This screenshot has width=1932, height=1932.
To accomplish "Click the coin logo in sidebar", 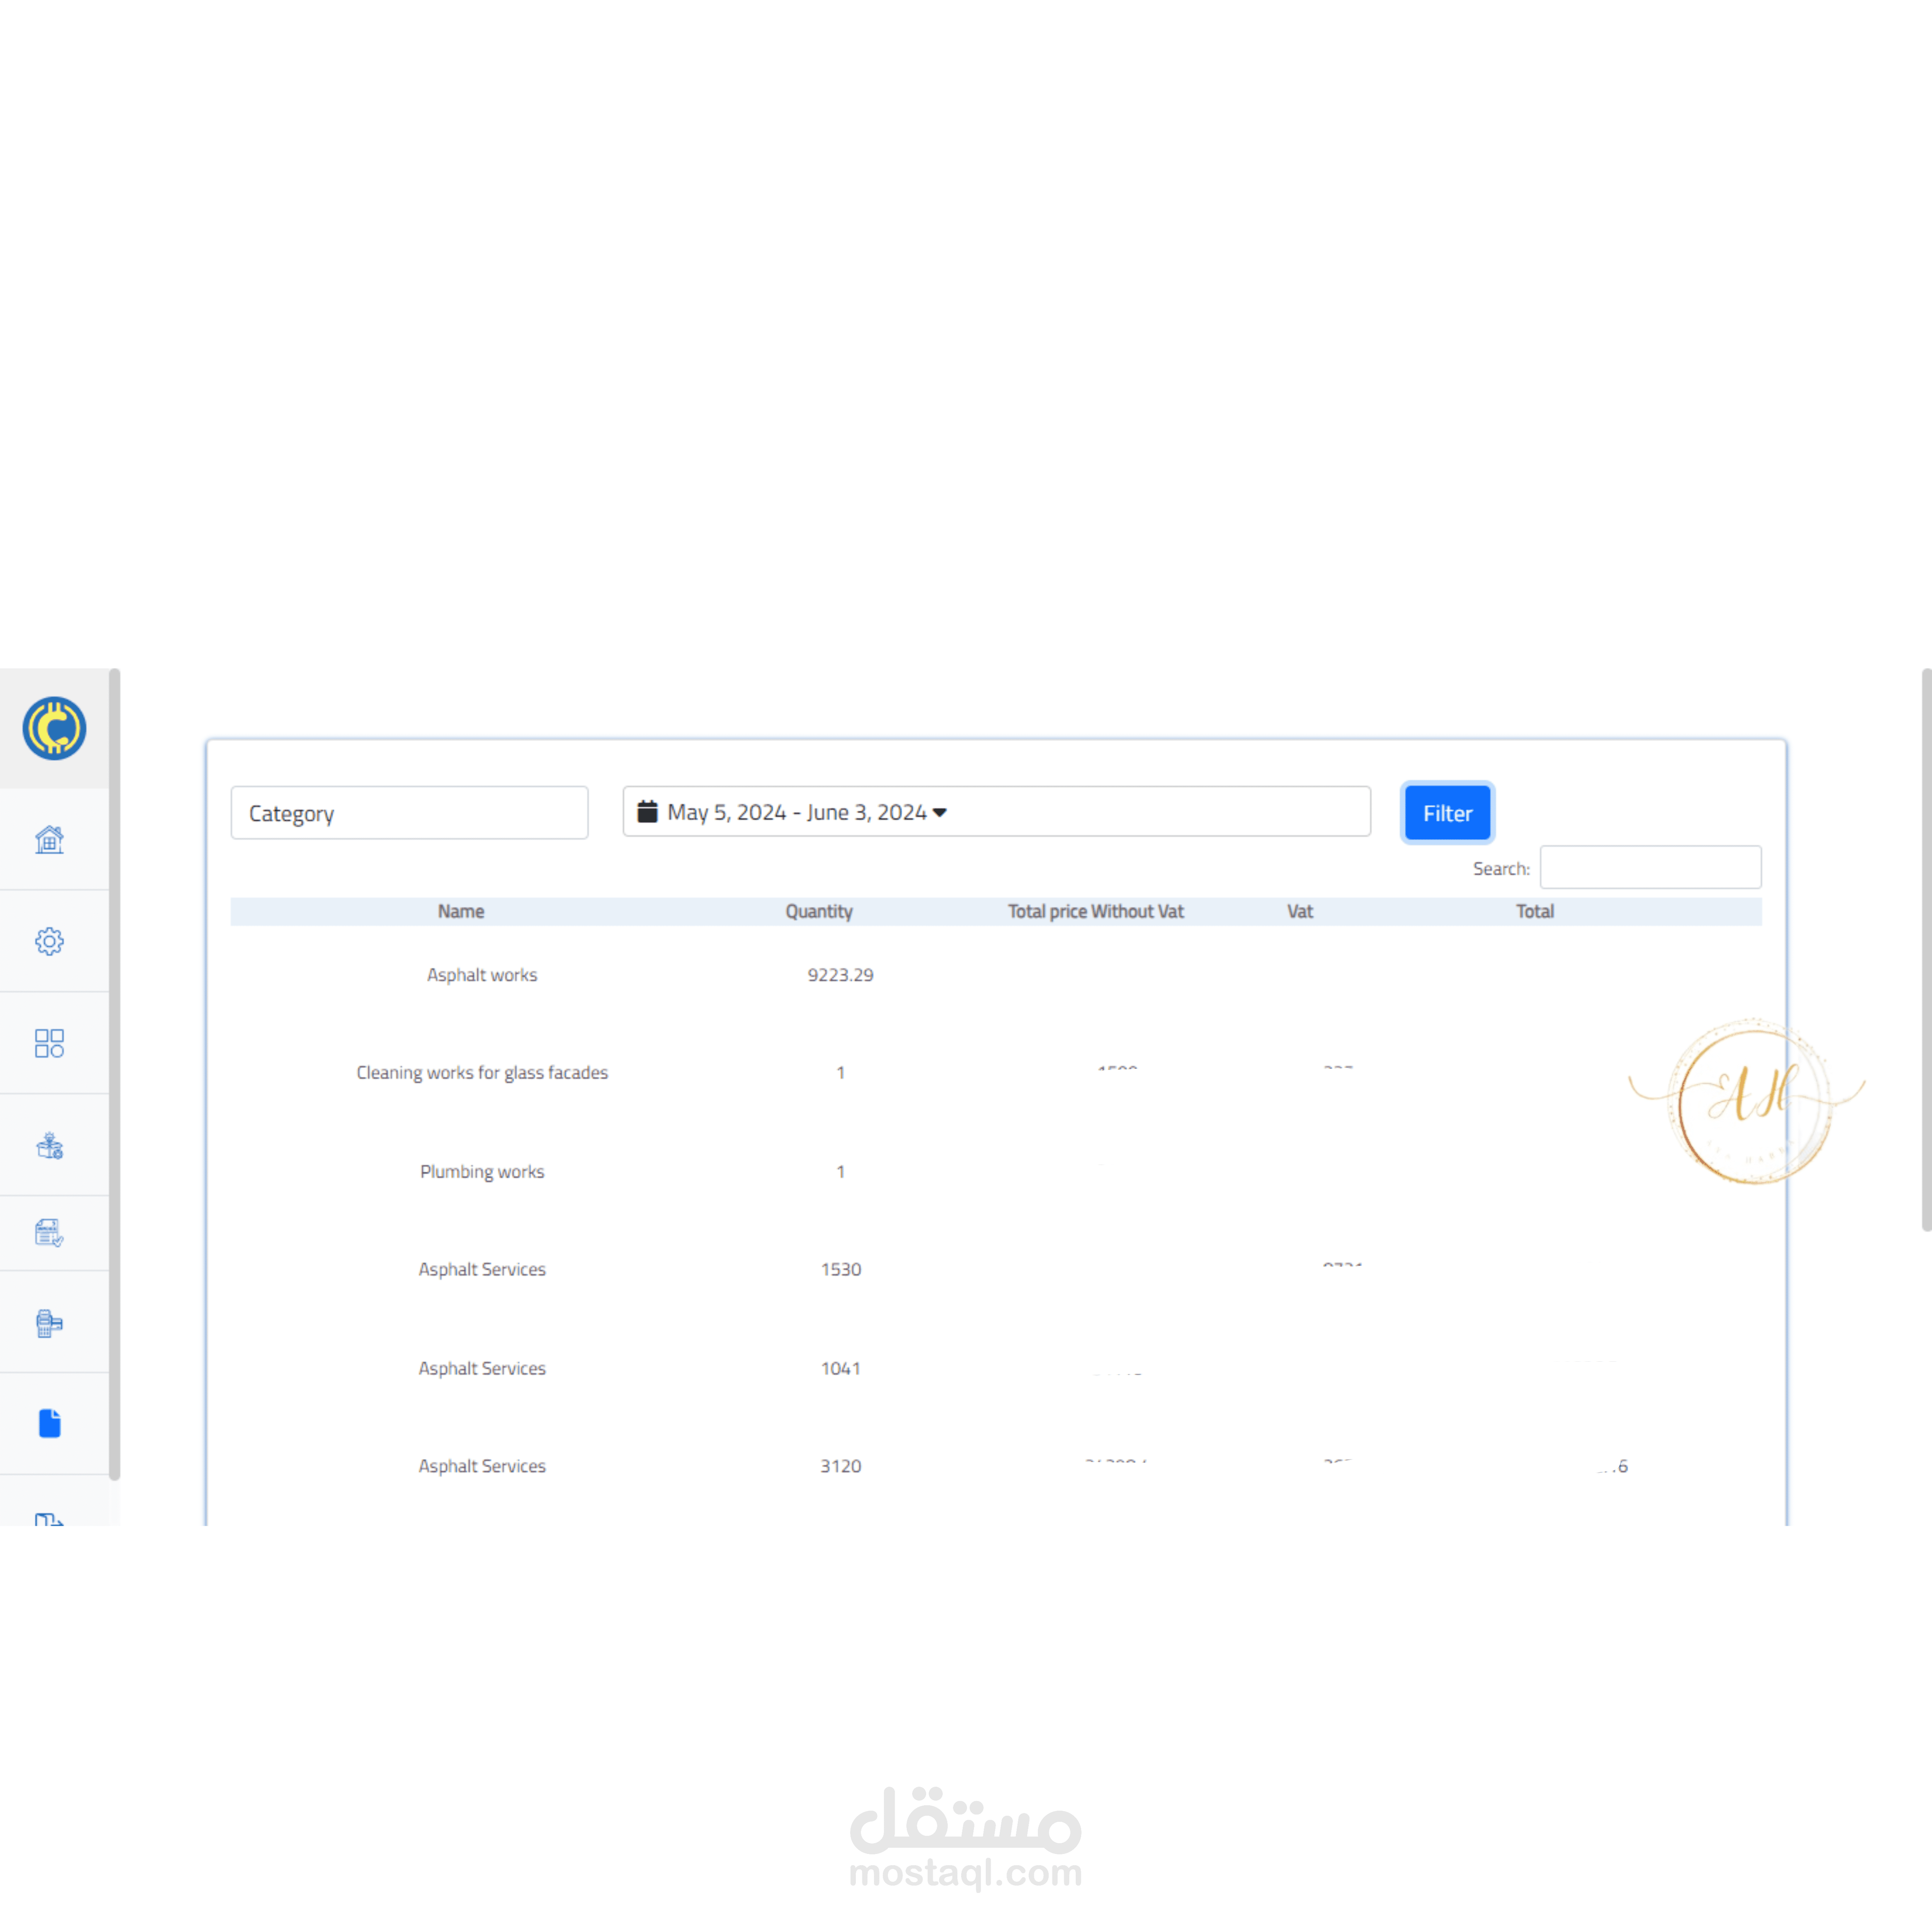I will (54, 728).
